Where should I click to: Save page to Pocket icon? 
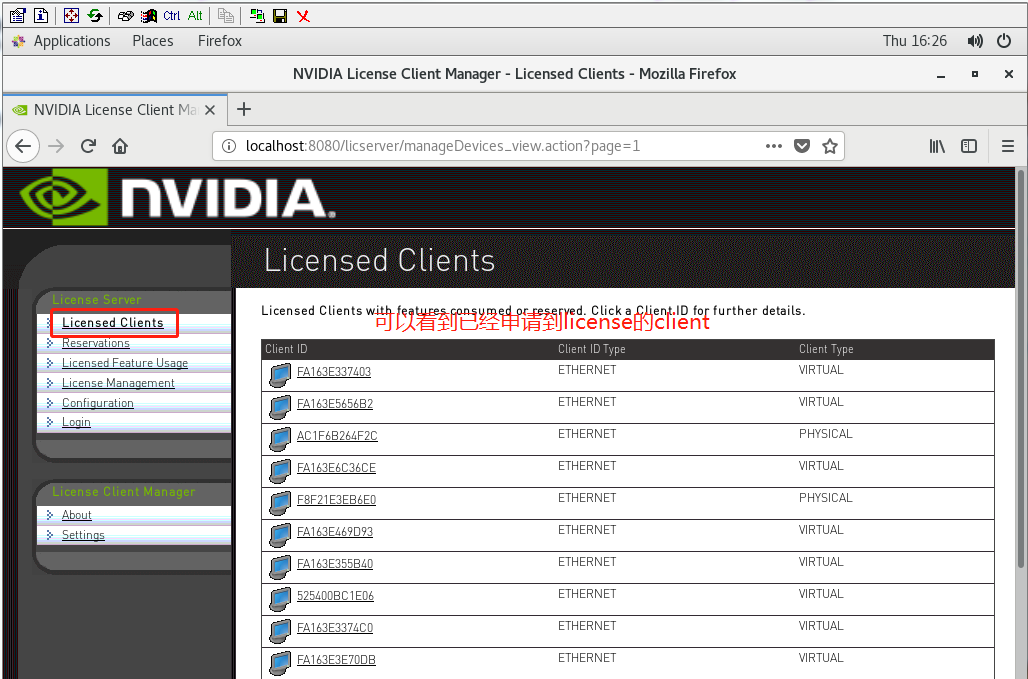(x=801, y=146)
